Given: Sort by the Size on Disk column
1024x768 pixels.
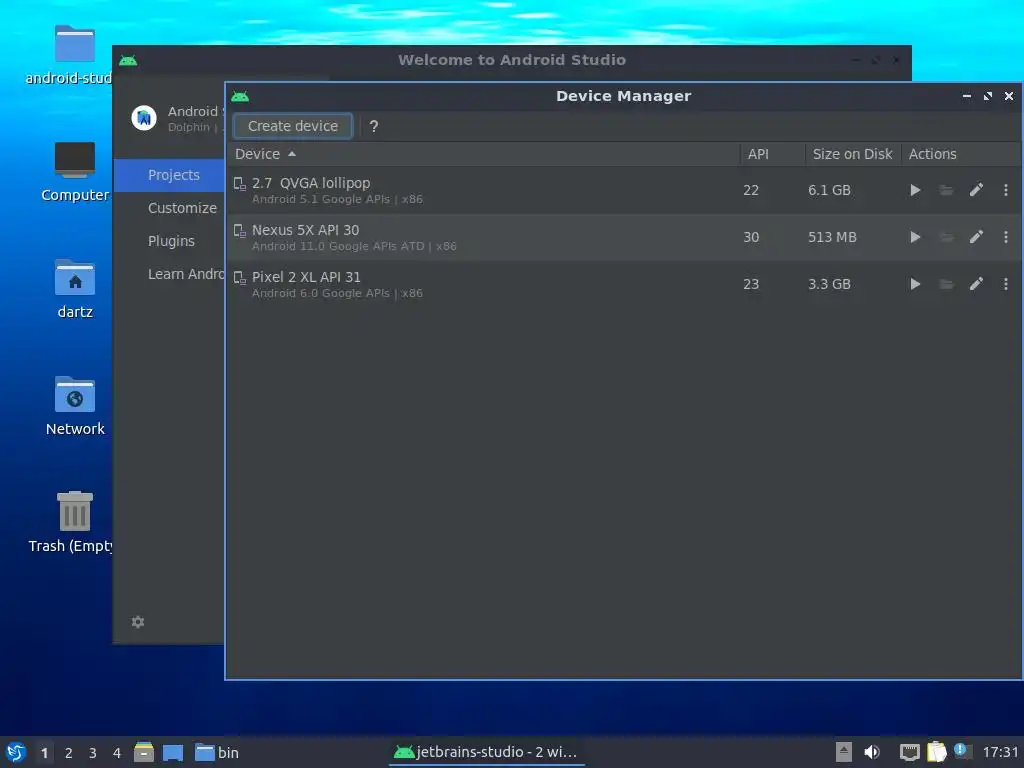Looking at the screenshot, I should click(853, 154).
